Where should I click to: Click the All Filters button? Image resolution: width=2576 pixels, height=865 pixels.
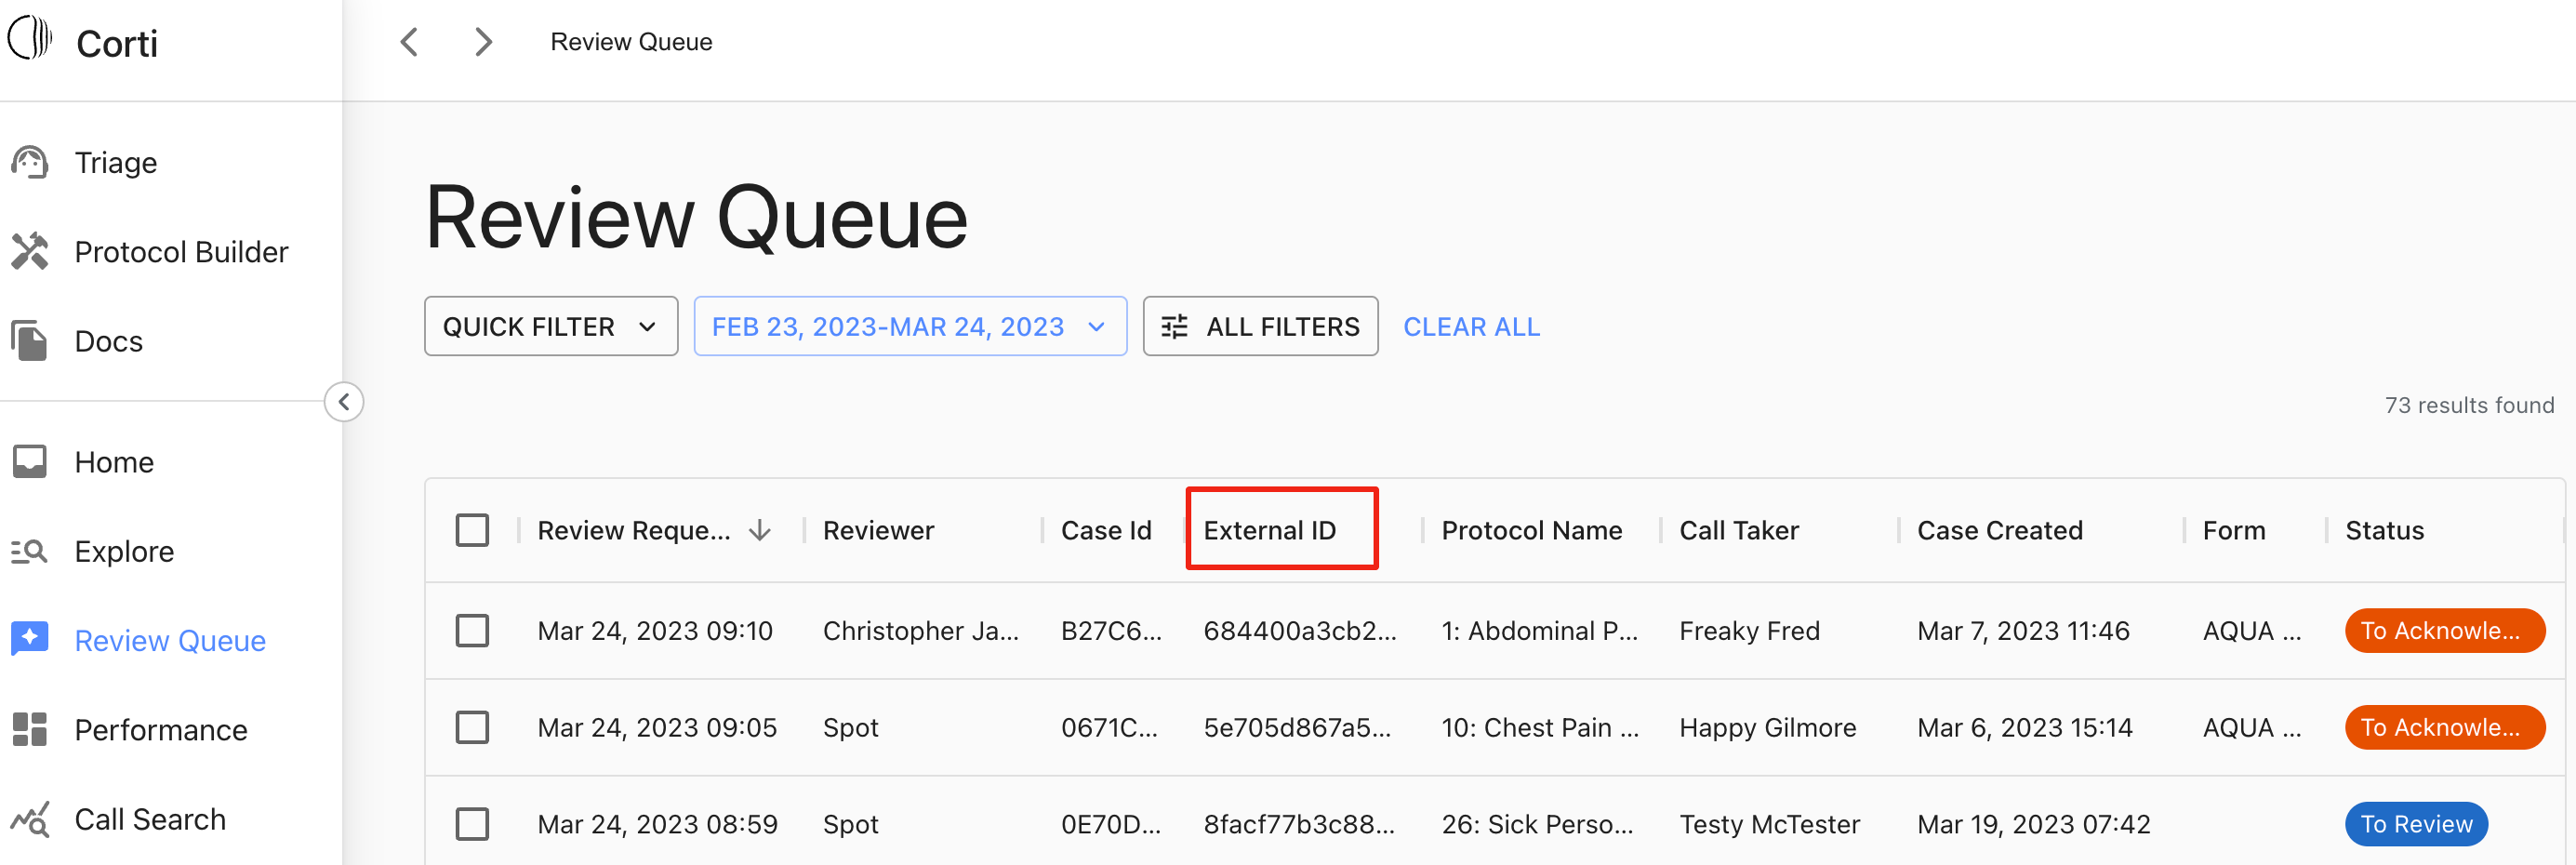[x=1260, y=327]
